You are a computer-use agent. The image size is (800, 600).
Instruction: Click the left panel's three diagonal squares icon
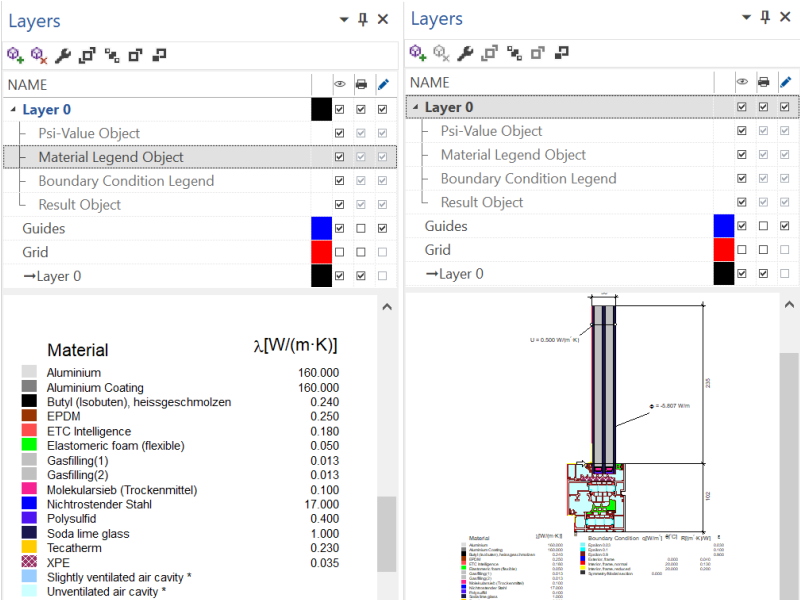tap(112, 55)
